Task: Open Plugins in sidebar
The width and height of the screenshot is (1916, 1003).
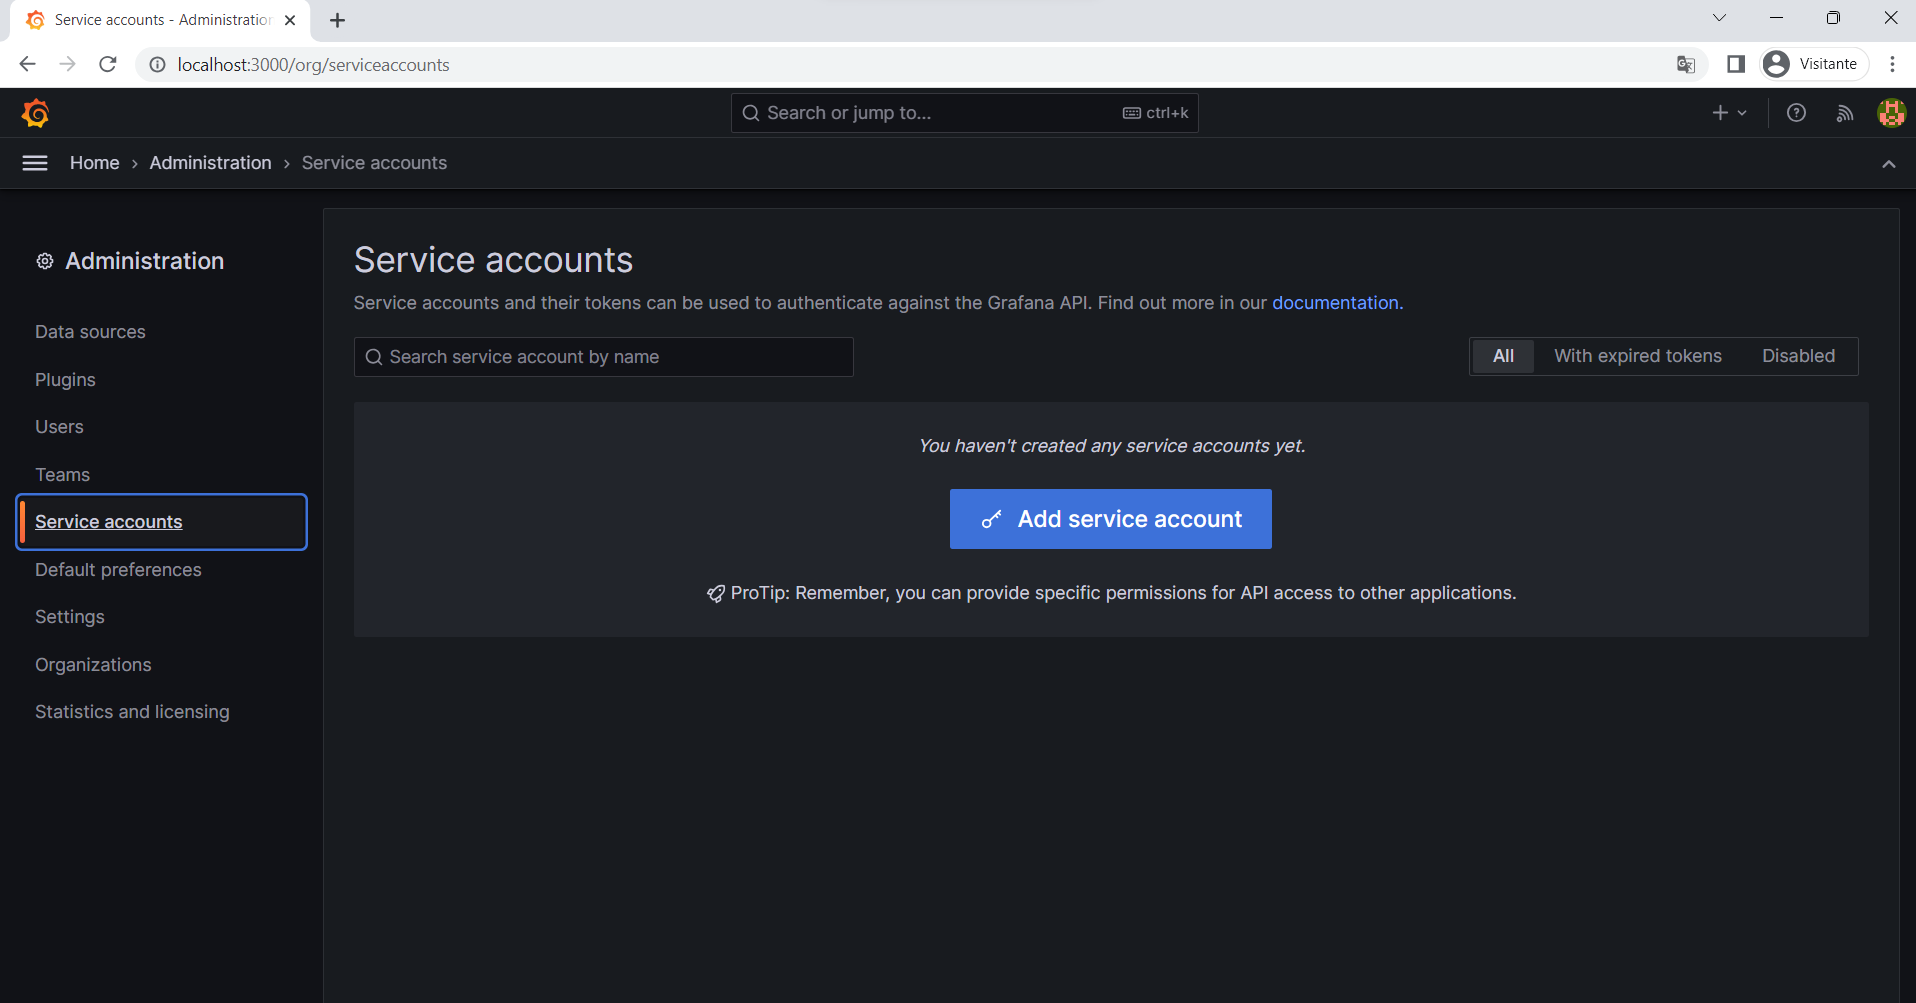Action: click(65, 380)
